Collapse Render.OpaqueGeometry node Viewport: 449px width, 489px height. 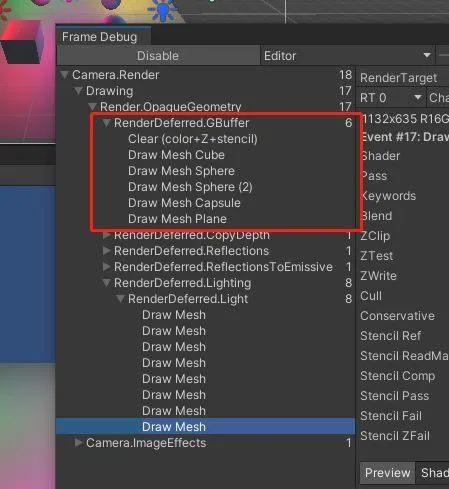click(x=92, y=107)
